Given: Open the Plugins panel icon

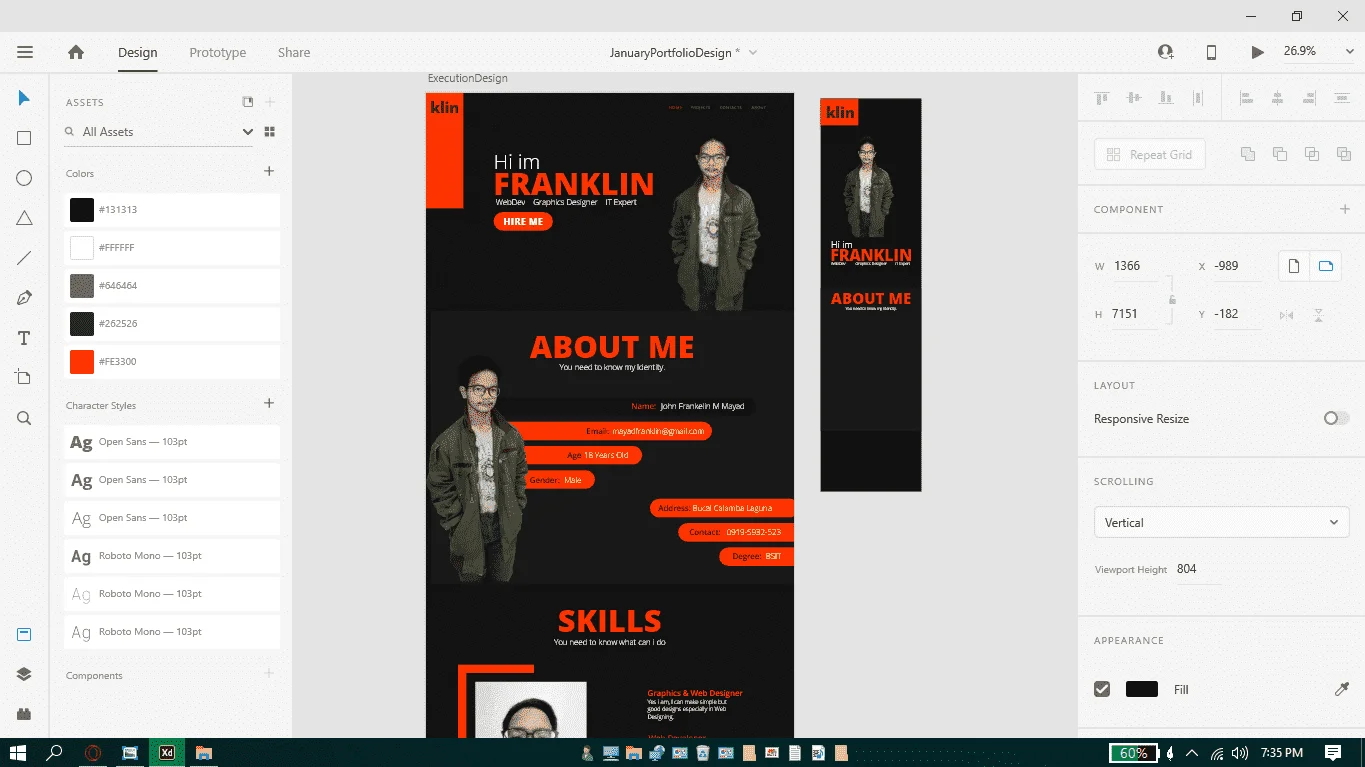Looking at the screenshot, I should (x=24, y=714).
